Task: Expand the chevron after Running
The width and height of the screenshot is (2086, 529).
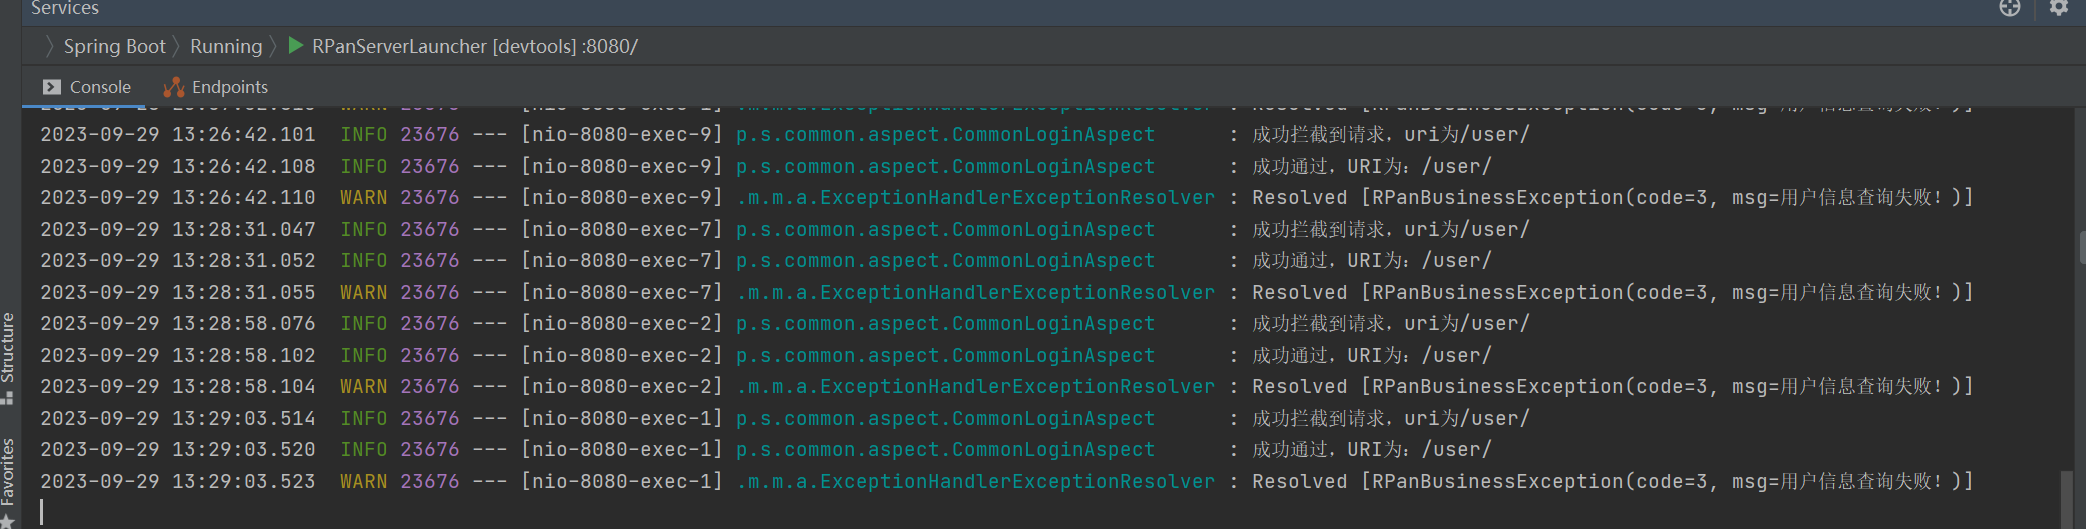Action: click(x=273, y=46)
